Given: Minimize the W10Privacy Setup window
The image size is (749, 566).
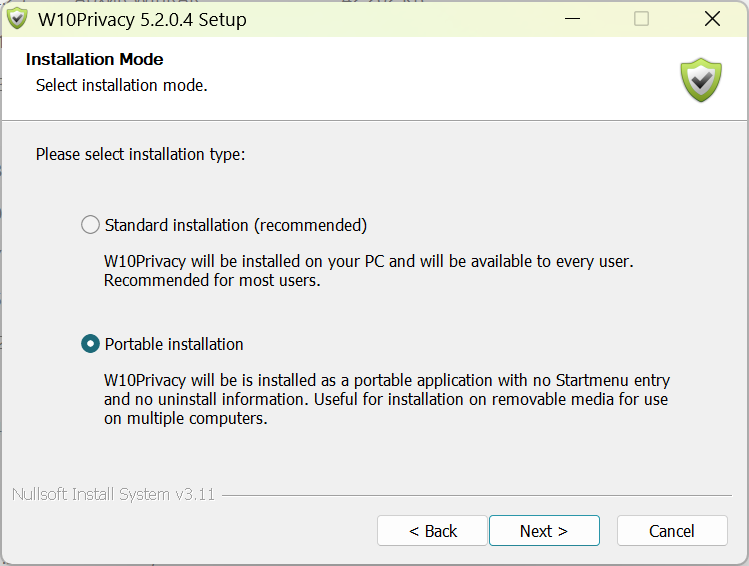Looking at the screenshot, I should point(572,19).
